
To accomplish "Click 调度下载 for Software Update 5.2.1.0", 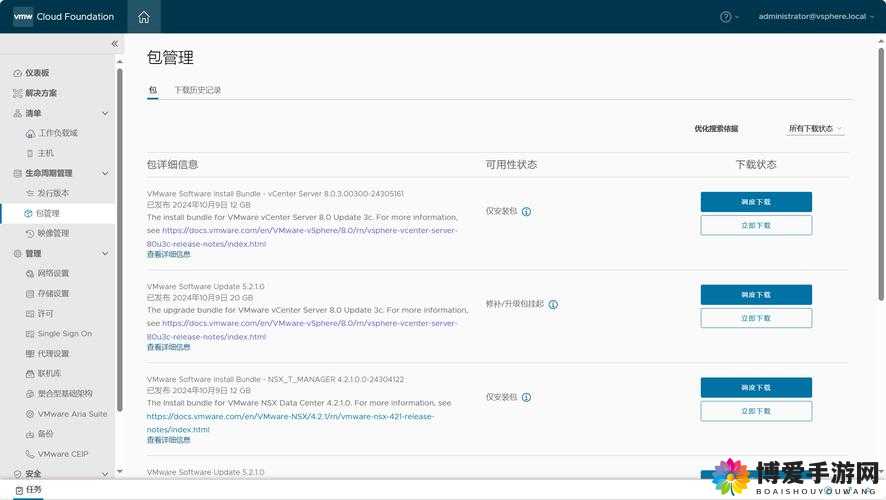I will (x=756, y=294).
